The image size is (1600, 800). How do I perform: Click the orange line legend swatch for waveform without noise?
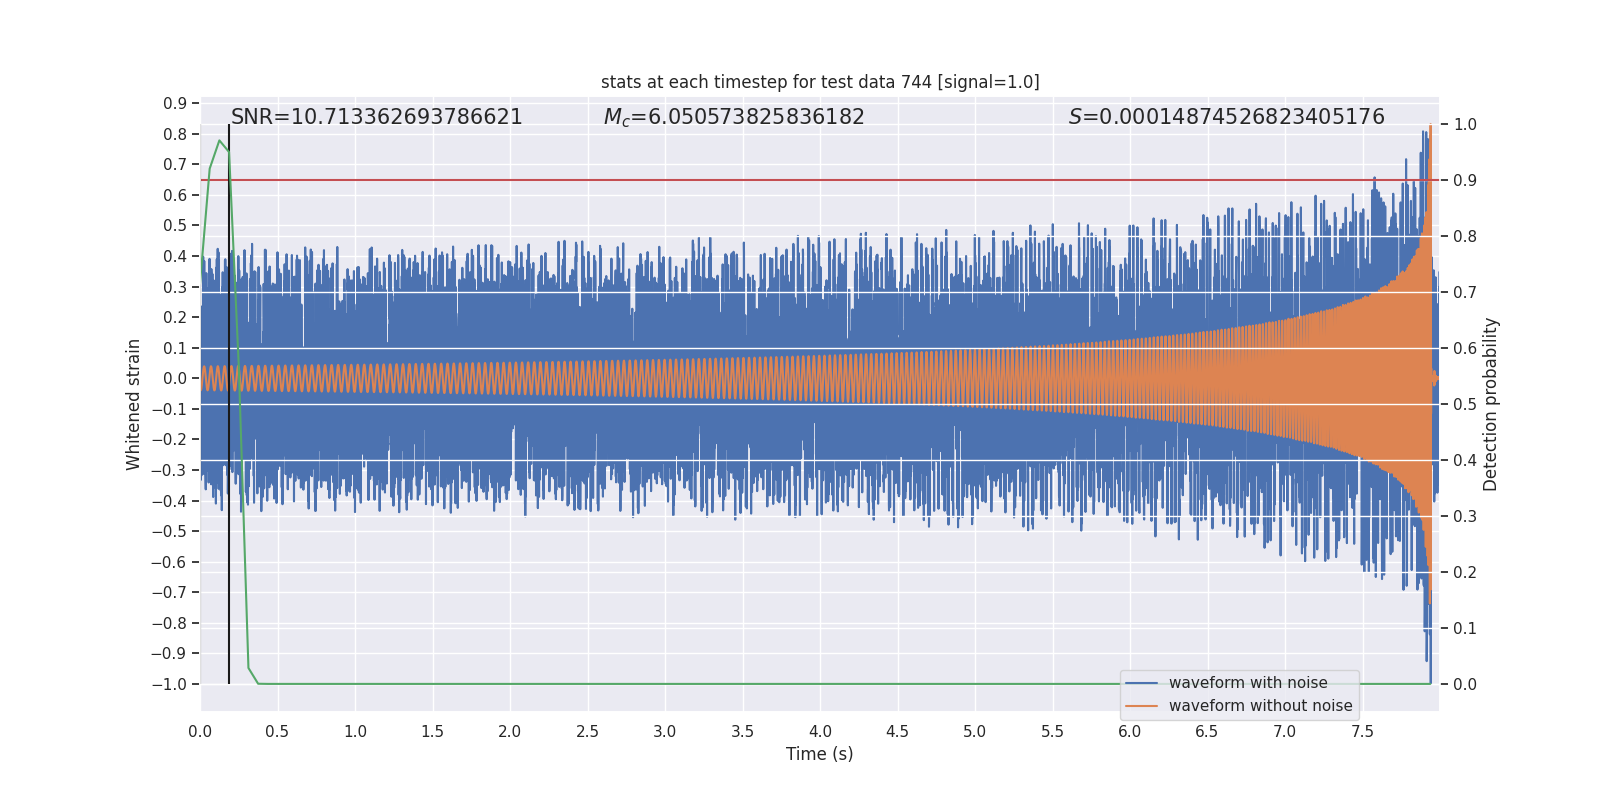coord(1142,706)
